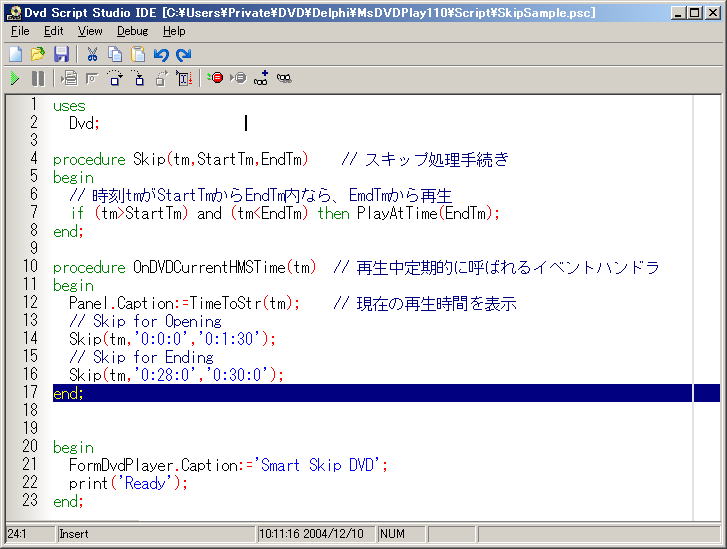Paste using the clipboard icon
The height and width of the screenshot is (549, 727).
(x=138, y=54)
